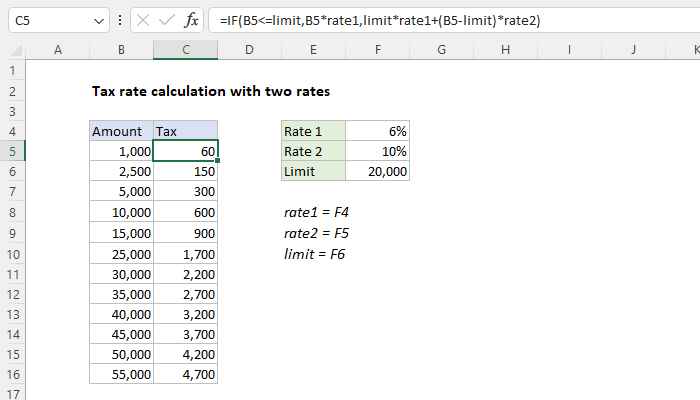Image resolution: width=700 pixels, height=400 pixels.
Task: Click the note 'rate2 = F5'
Action: coord(316,233)
